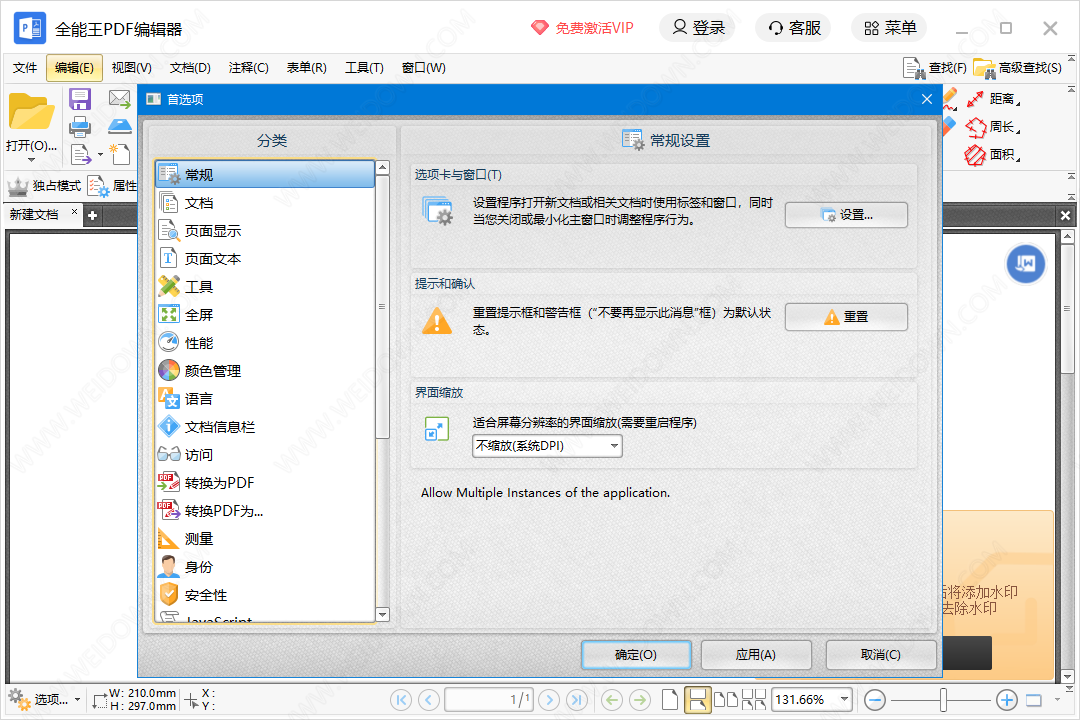Open the 表单(R) menu

pos(307,68)
